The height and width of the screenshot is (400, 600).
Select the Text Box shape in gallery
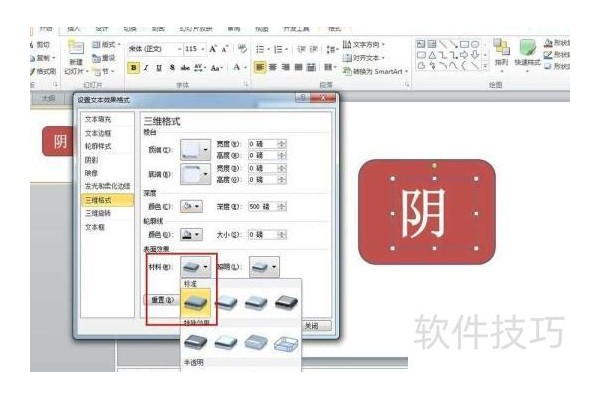421,44
